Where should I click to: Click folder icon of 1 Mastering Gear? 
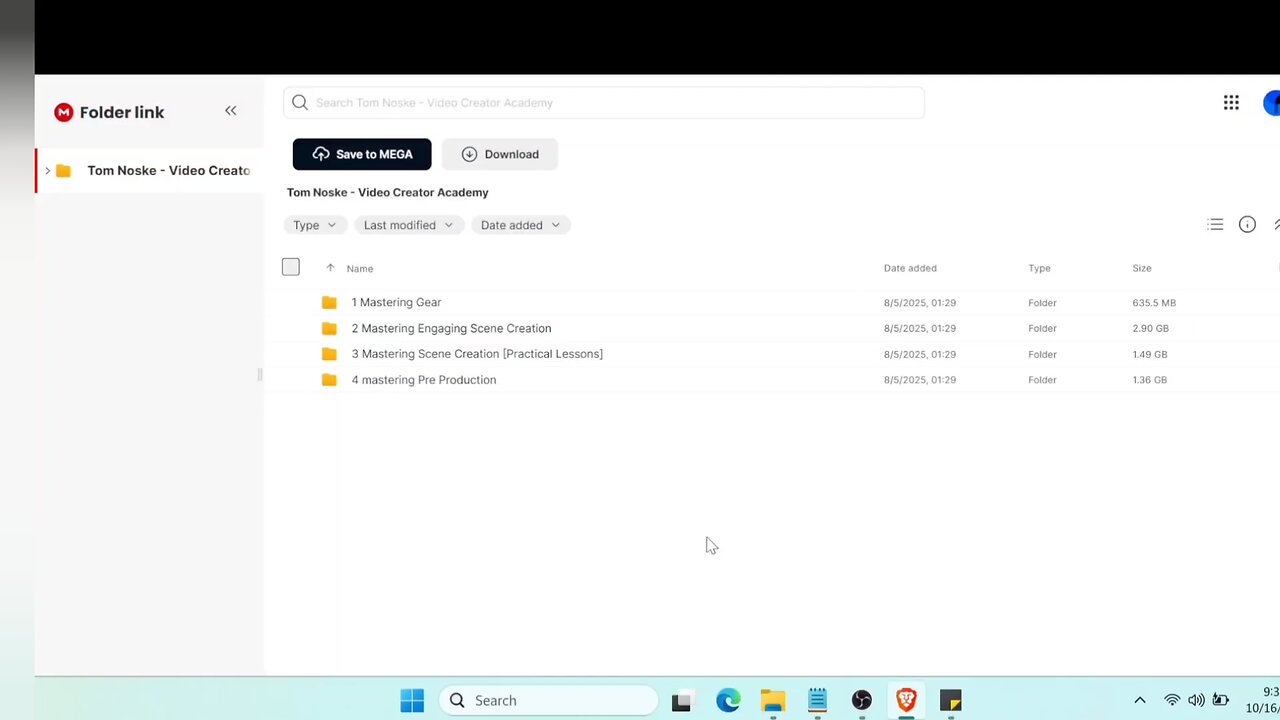[329, 302]
